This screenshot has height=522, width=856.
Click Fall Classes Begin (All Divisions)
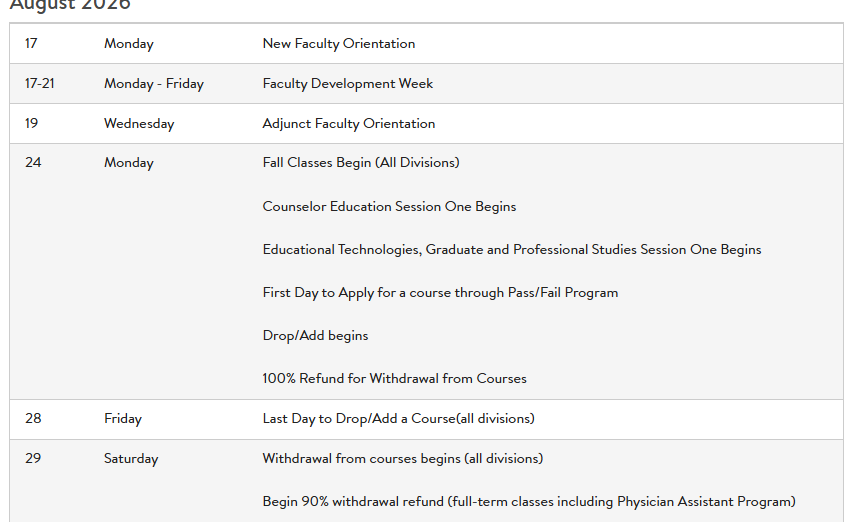coord(361,163)
